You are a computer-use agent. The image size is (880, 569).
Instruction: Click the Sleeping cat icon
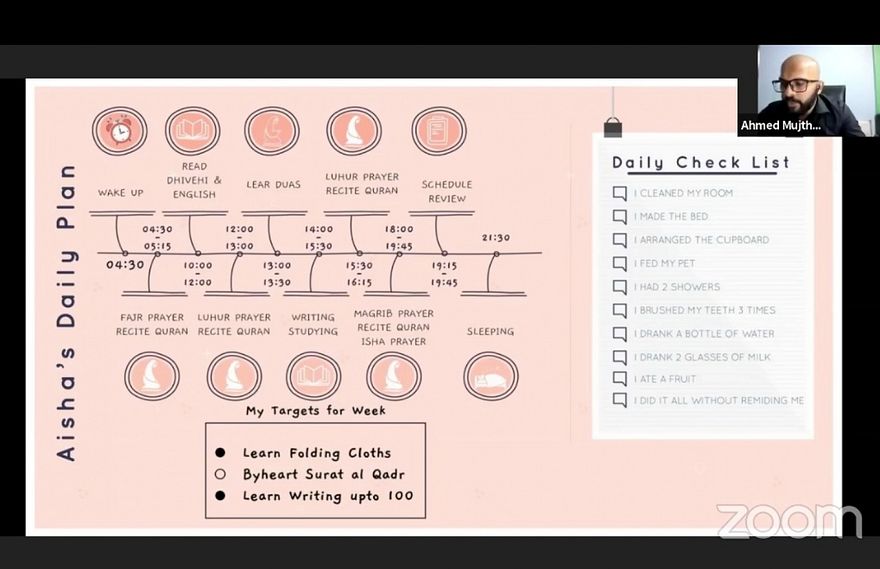point(490,376)
